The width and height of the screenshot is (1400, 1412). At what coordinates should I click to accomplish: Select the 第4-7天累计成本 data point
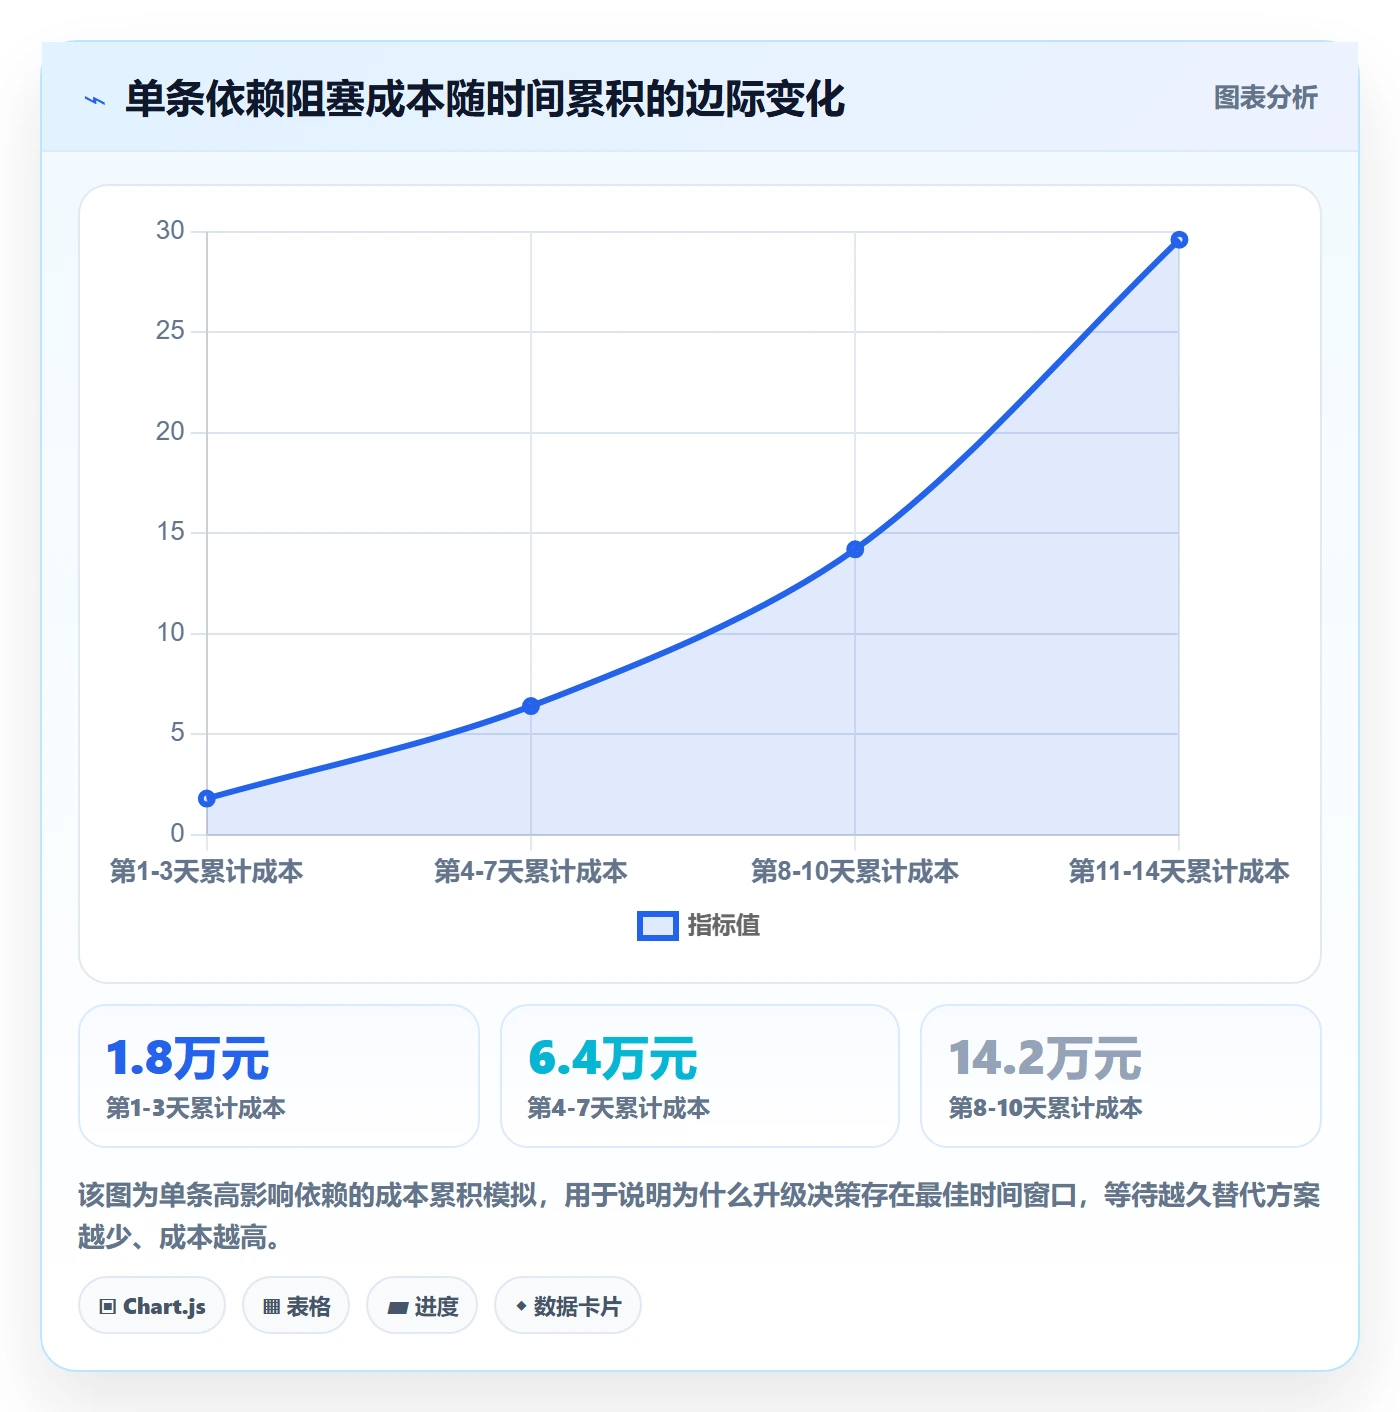[531, 706]
